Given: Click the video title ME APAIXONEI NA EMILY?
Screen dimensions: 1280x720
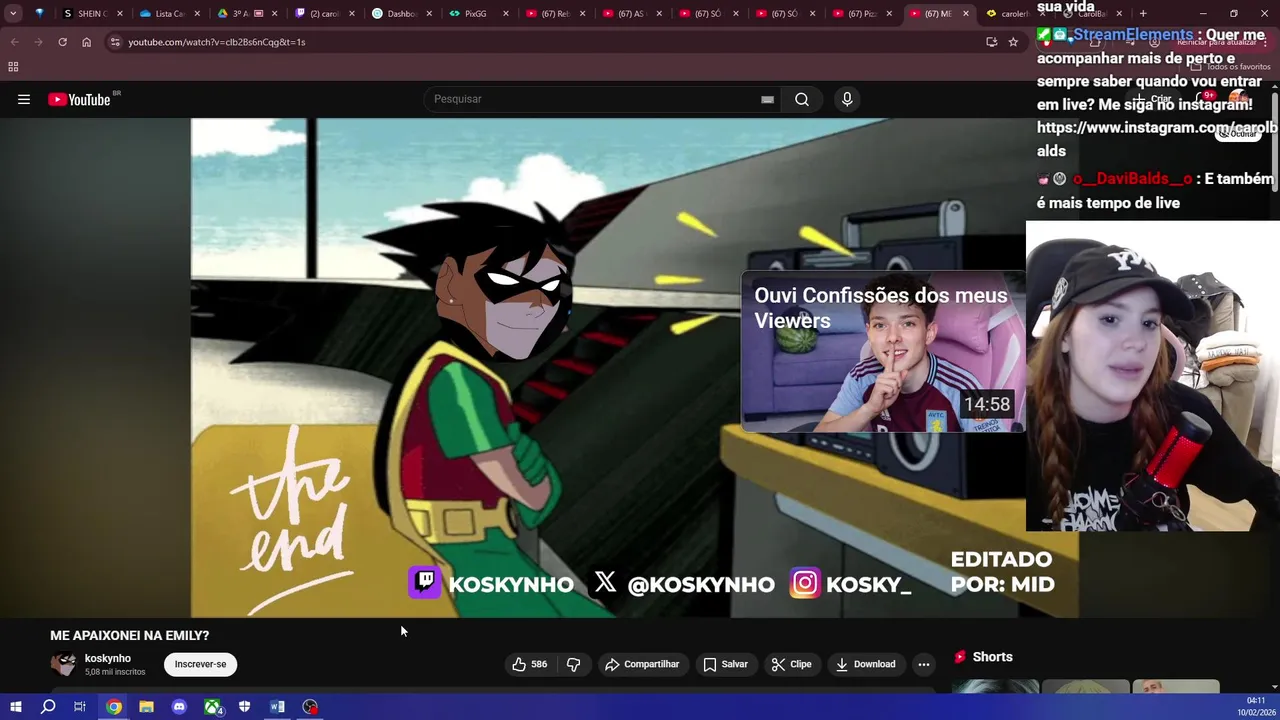Looking at the screenshot, I should click(130, 635).
